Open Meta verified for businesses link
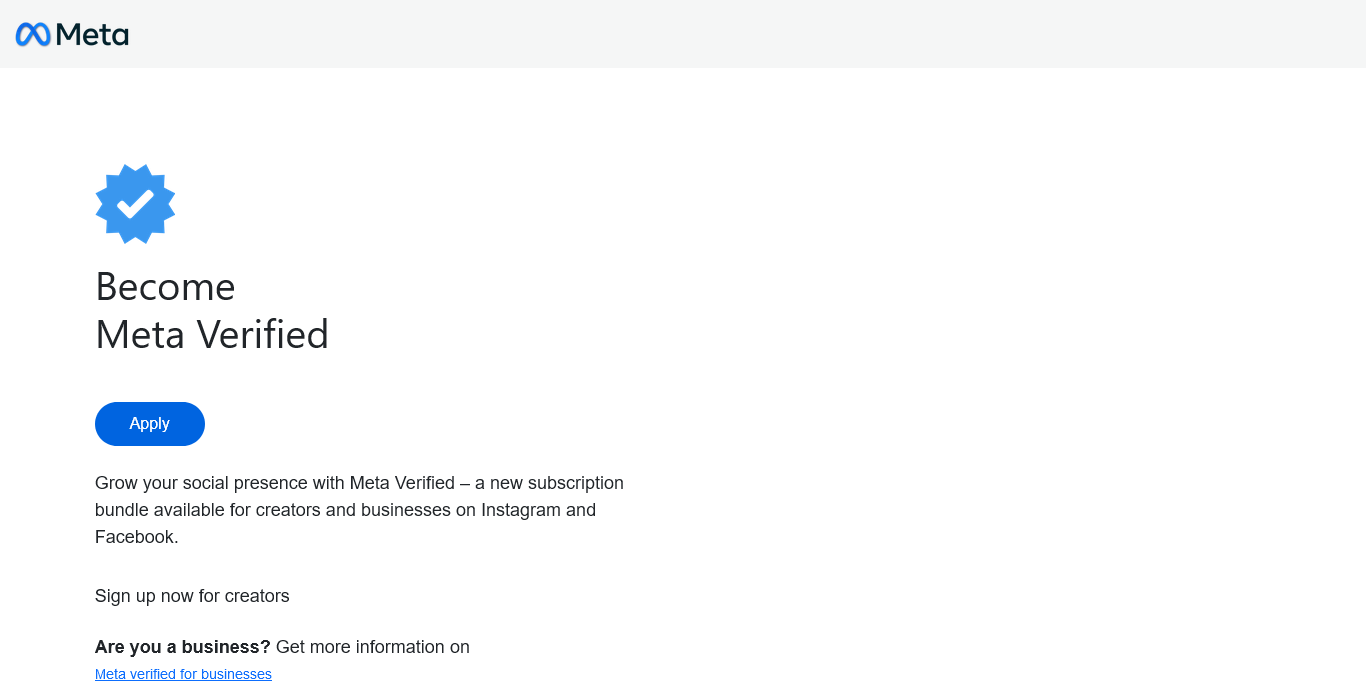The width and height of the screenshot is (1366, 683). tap(183, 674)
